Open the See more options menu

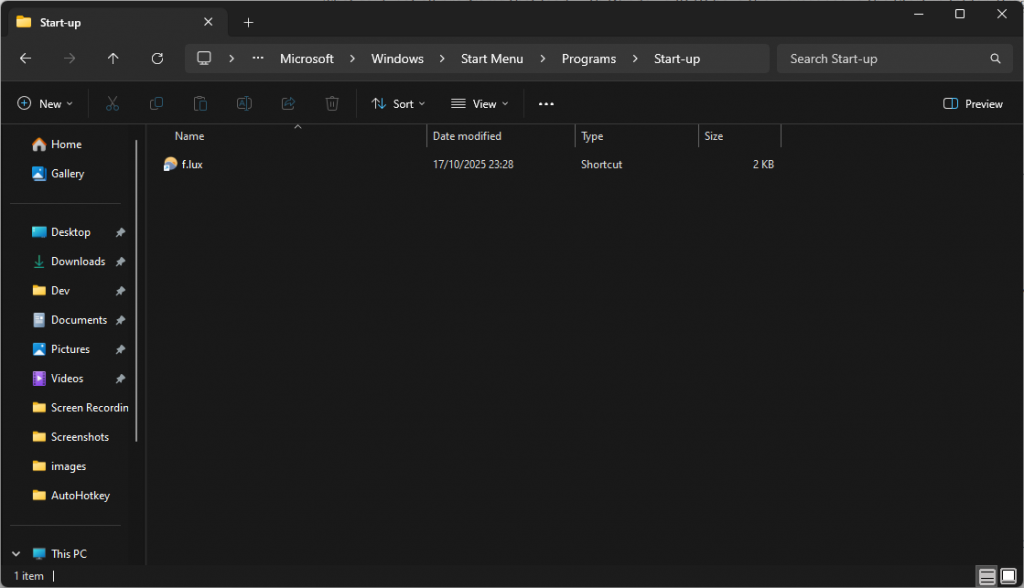(545, 103)
